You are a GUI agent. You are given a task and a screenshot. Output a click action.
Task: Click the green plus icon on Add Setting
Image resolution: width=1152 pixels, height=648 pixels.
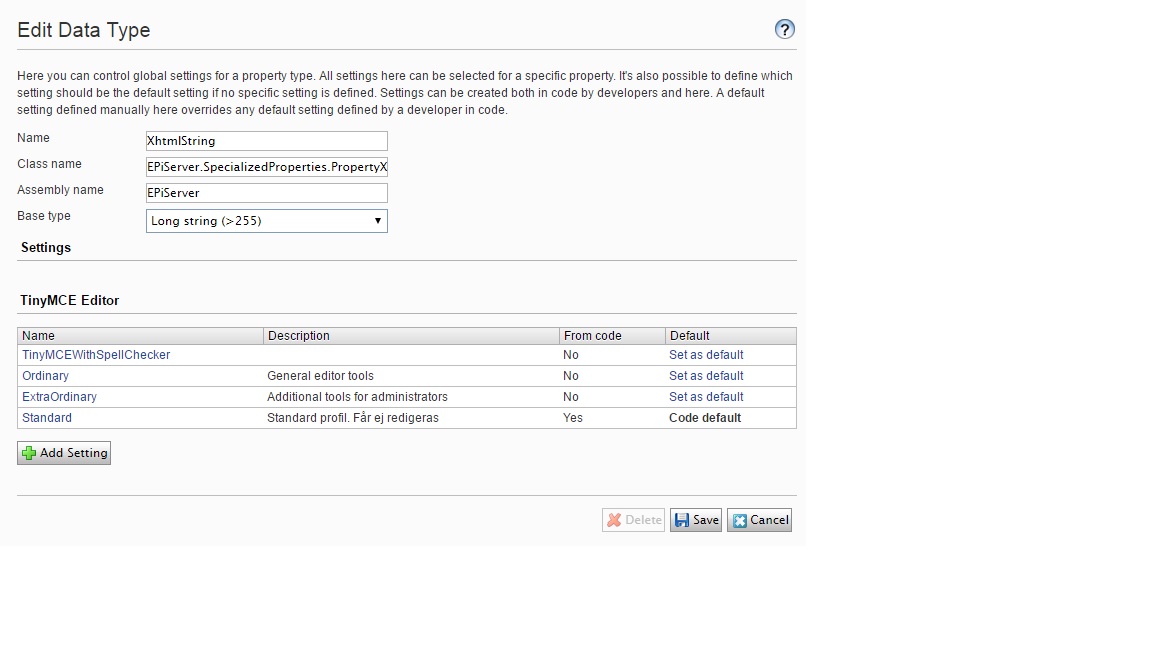point(28,453)
